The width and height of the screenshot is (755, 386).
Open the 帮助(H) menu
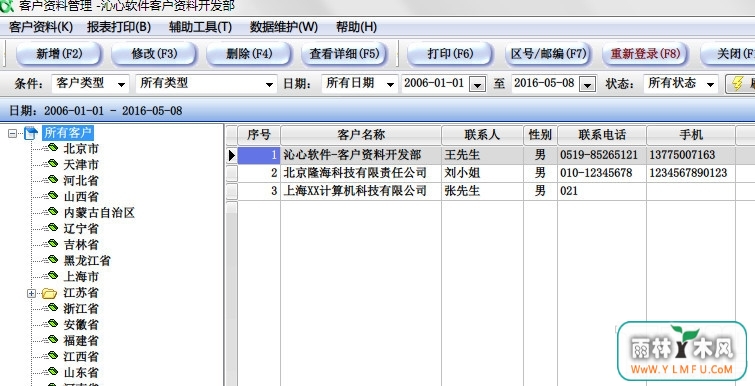[356, 27]
